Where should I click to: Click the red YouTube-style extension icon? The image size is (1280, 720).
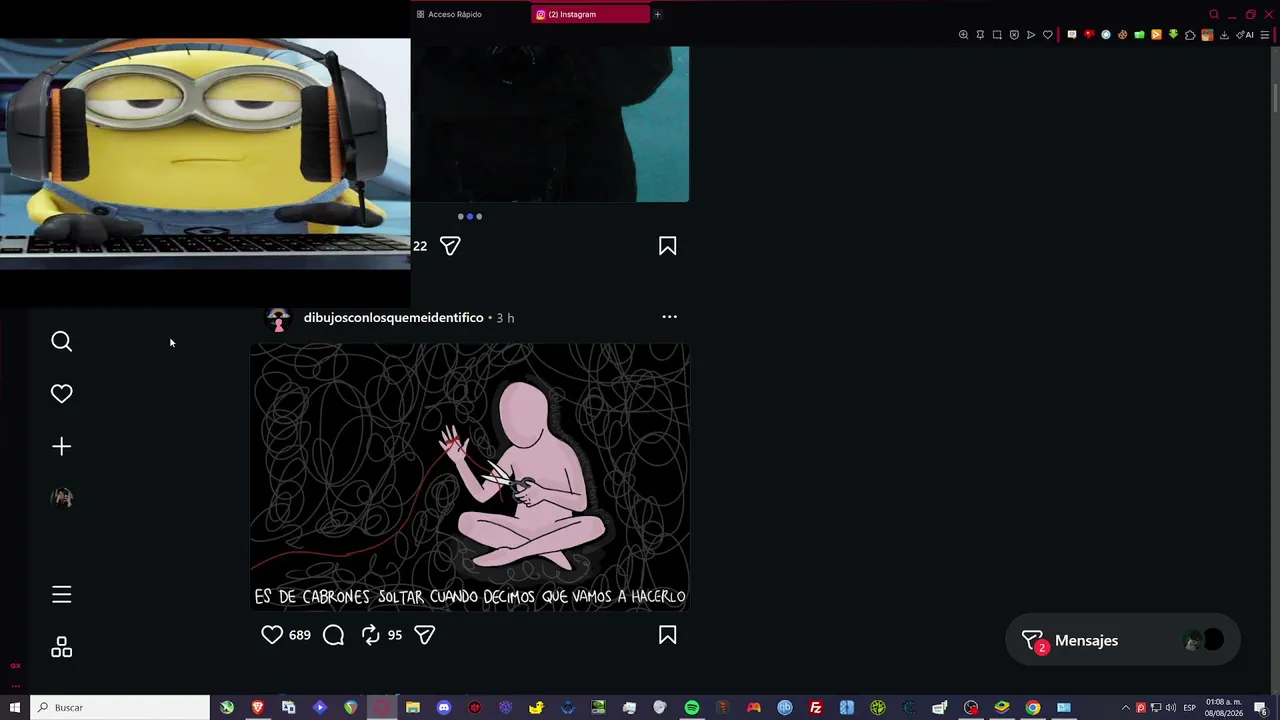point(1088,35)
